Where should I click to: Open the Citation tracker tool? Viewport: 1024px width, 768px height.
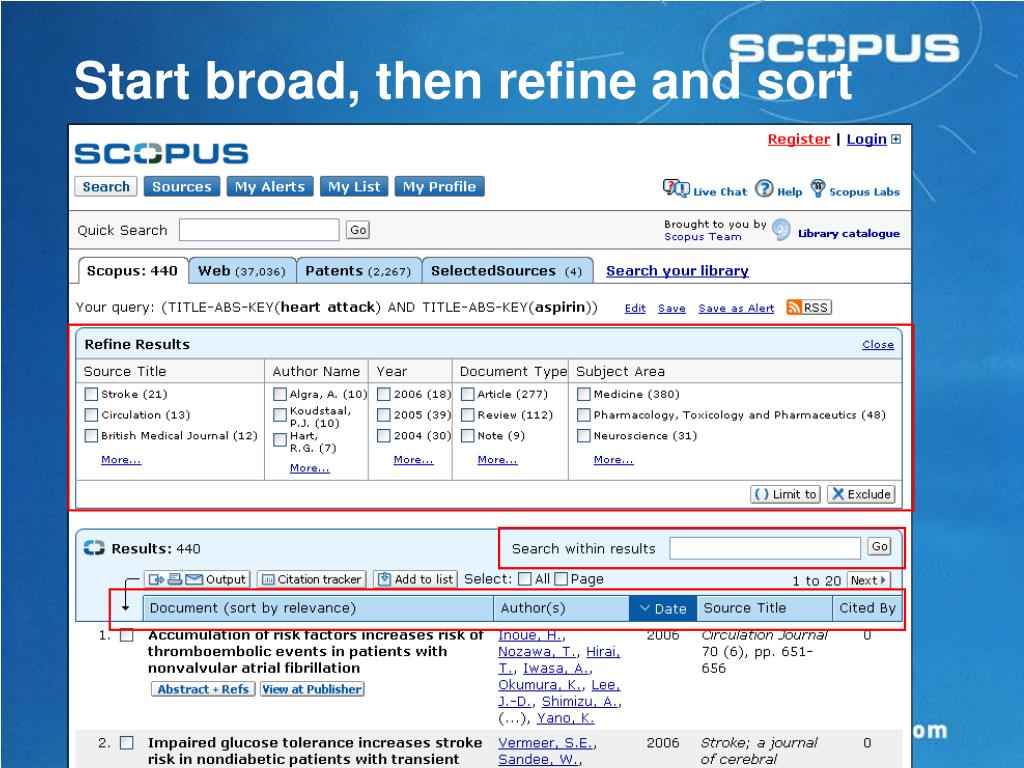point(312,579)
